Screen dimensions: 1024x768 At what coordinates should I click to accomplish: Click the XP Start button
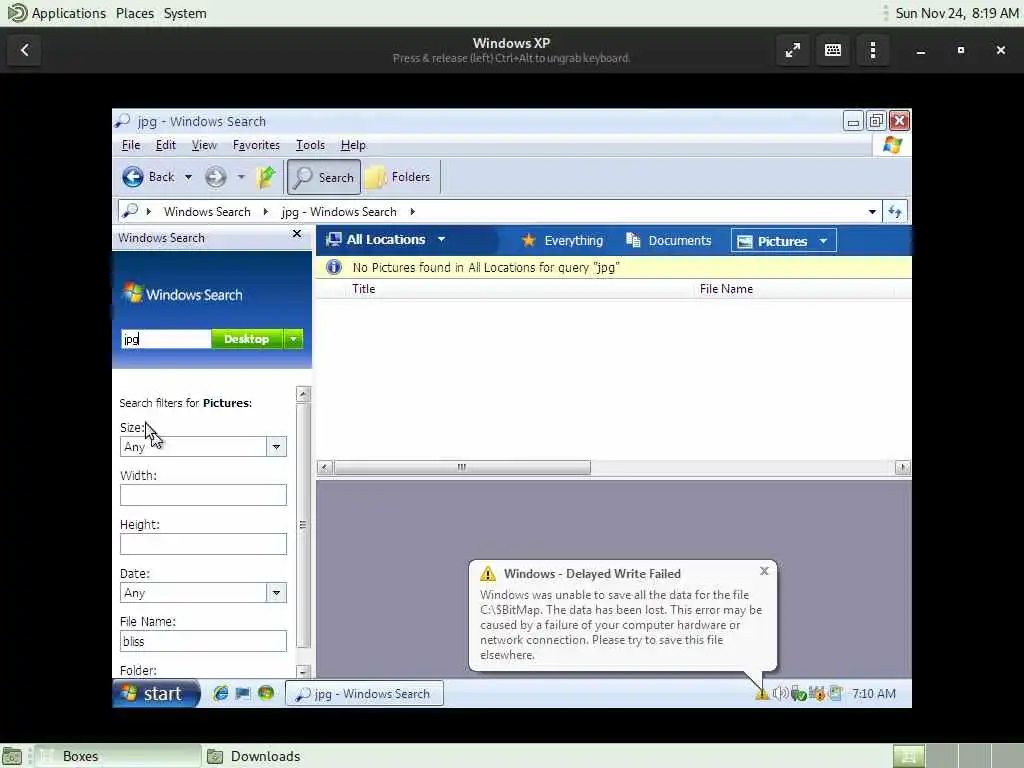[155, 694]
